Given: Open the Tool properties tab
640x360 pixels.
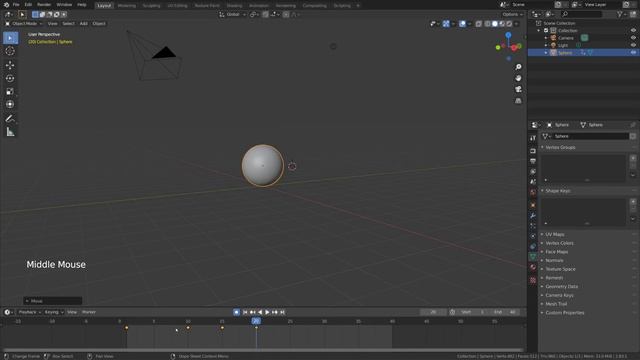Looking at the screenshot, I should click(x=533, y=138).
